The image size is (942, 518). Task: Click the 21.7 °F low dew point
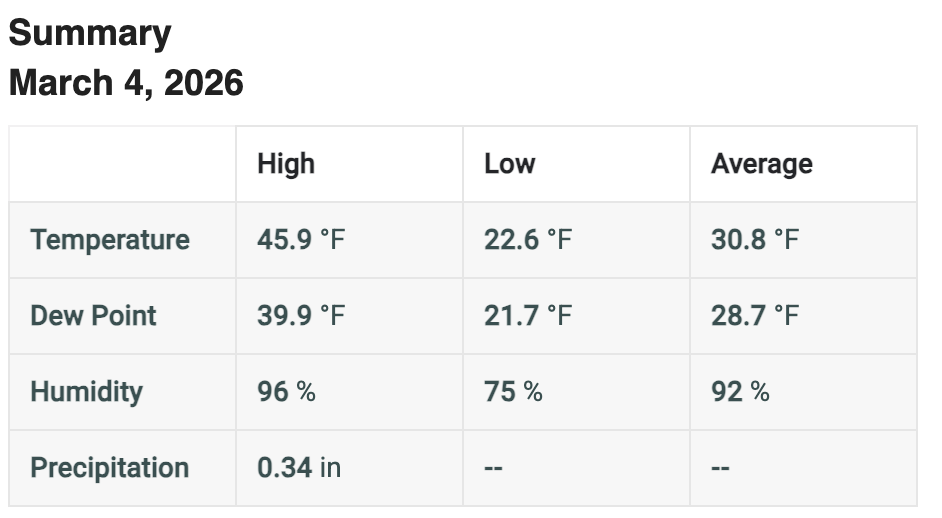coord(528,316)
